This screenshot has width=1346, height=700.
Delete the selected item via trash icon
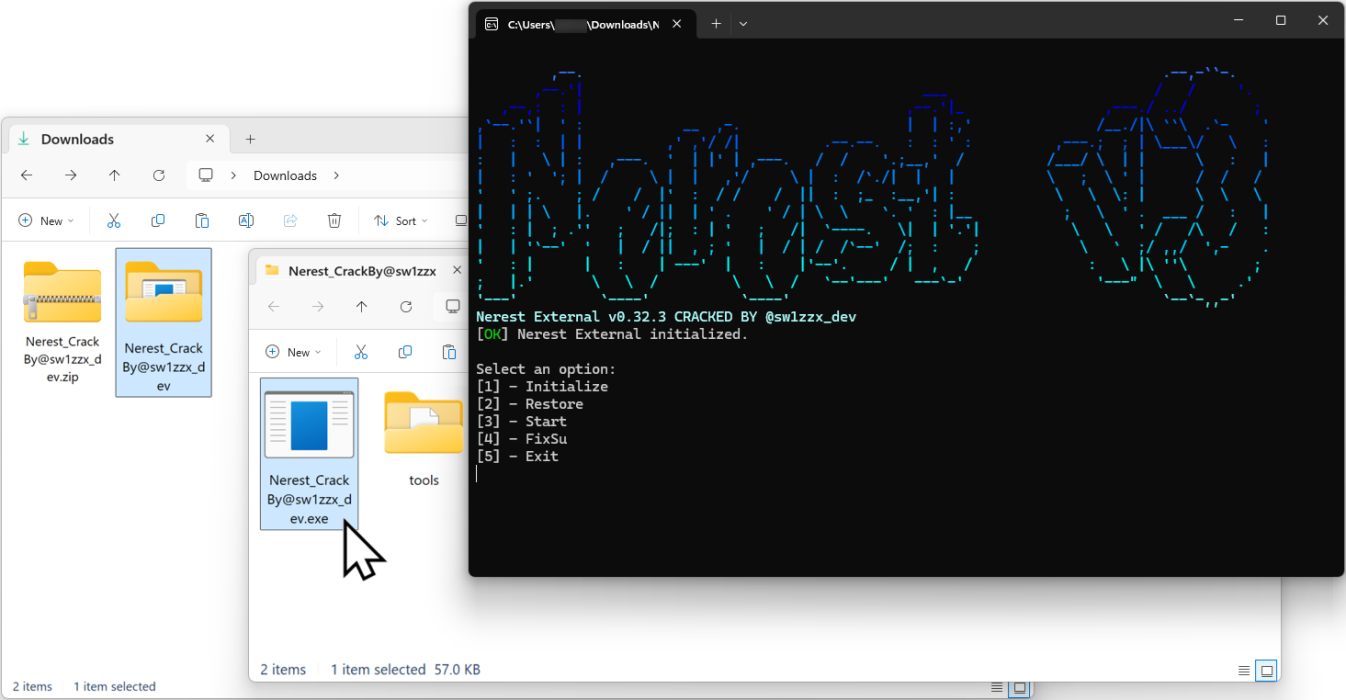[x=334, y=220]
